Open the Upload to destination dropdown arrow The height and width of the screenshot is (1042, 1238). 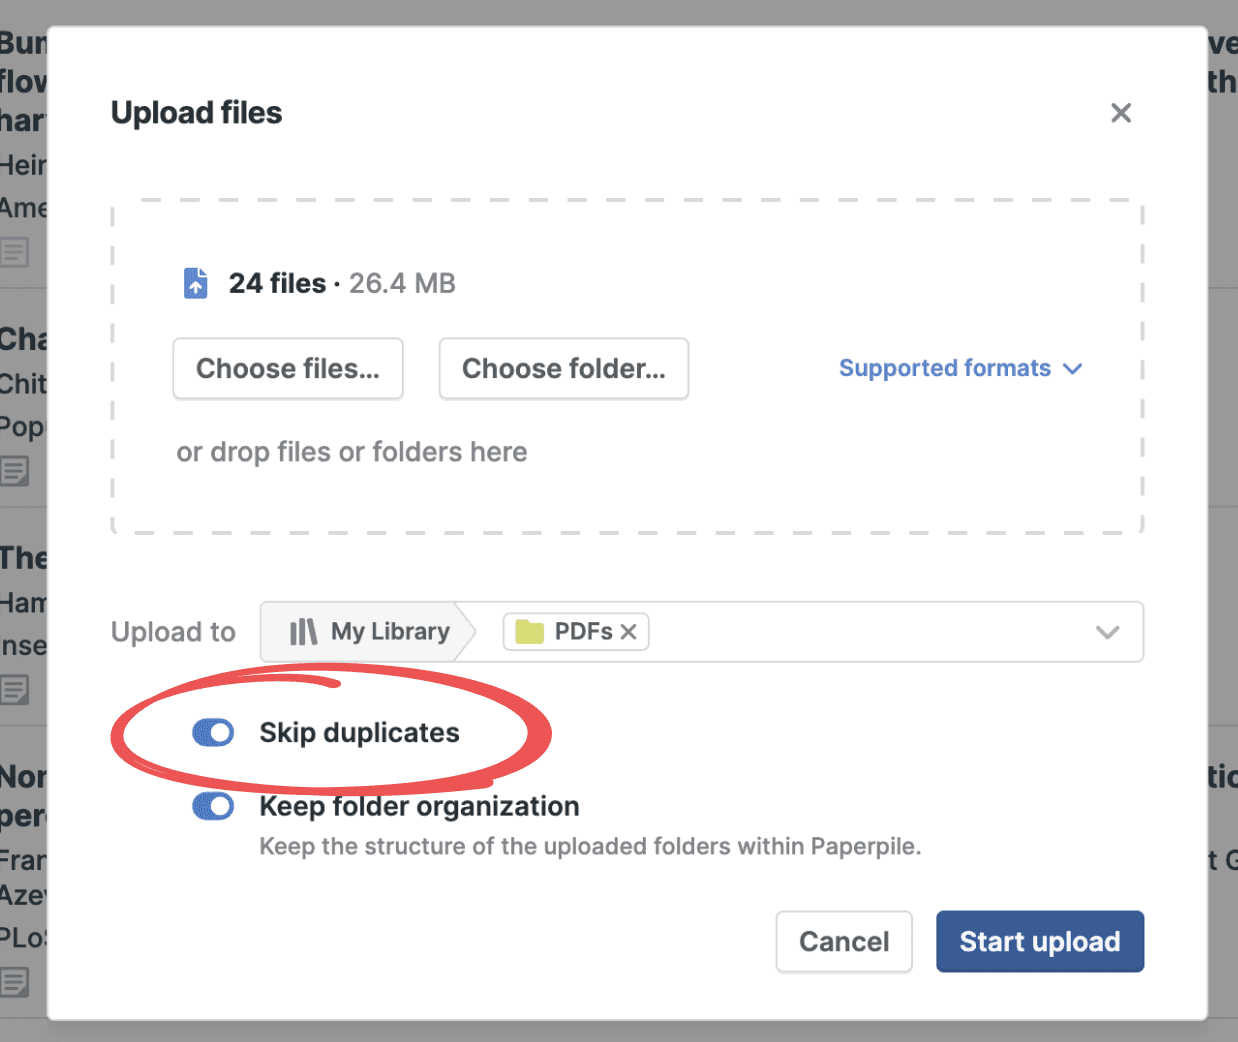point(1107,632)
